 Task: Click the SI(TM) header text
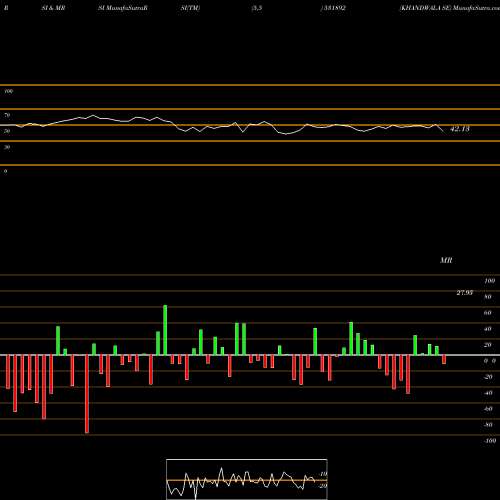(x=190, y=8)
